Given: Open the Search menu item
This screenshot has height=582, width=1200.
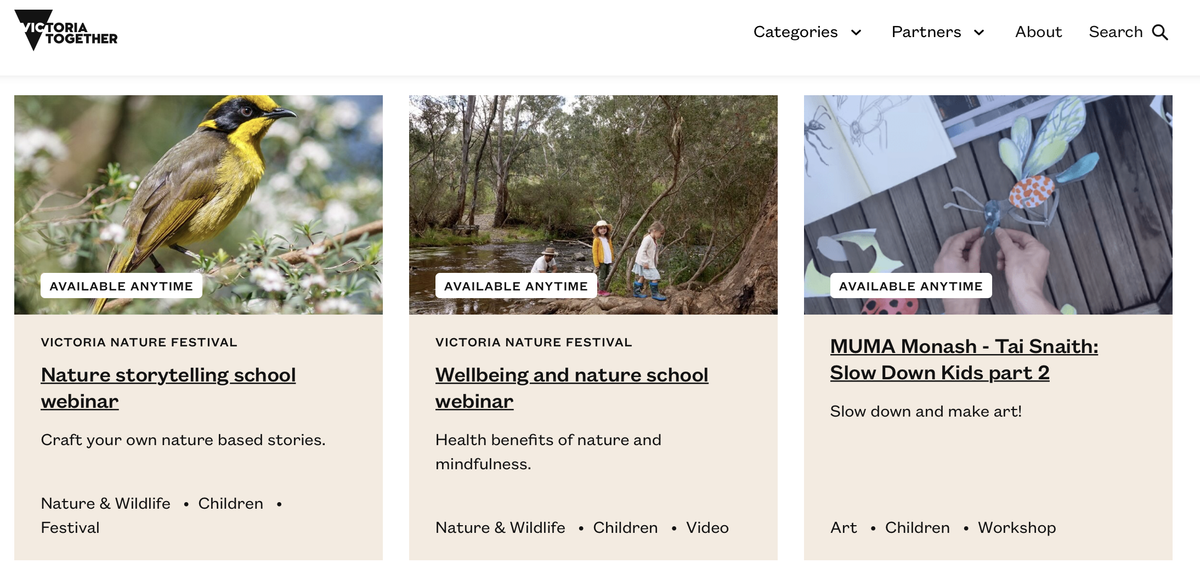Looking at the screenshot, I should 1115,32.
